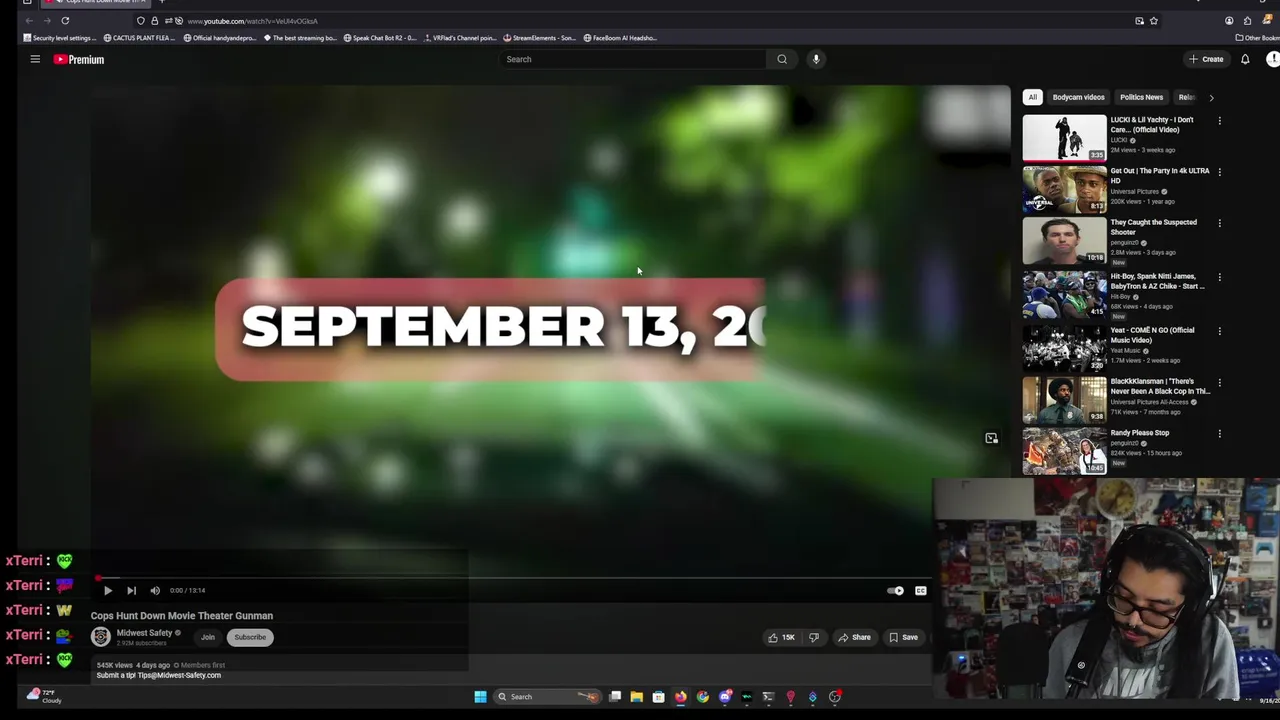Viewport: 1280px width, 720px height.
Task: Open options for They Caught the Suspected Shooter
Action: coord(1219,223)
